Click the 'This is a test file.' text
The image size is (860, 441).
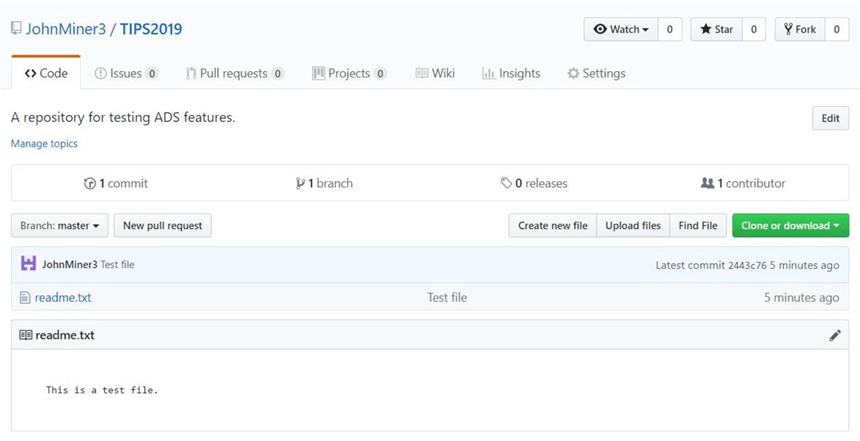[102, 390]
